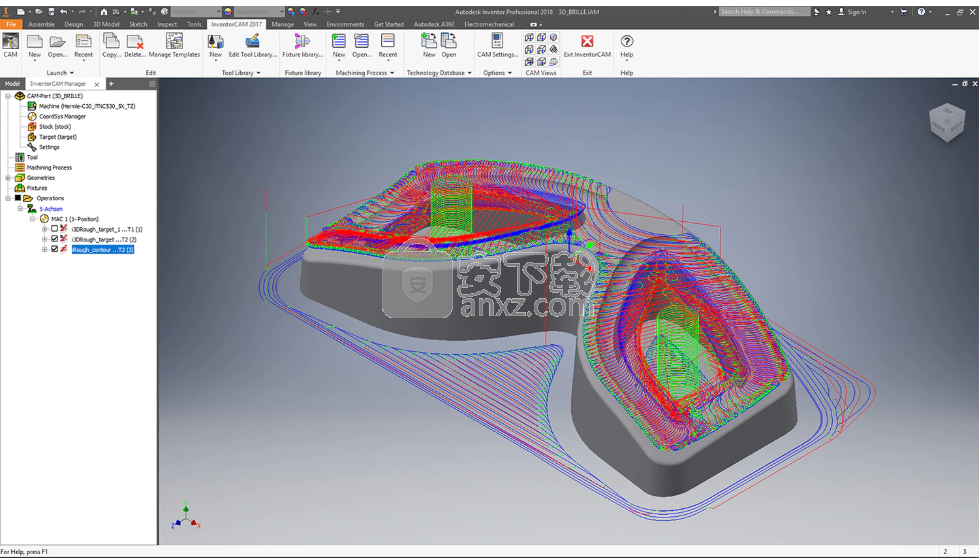Screen dimensions: 980x559
Task: Click Open in the Launch panel
Action: [x=57, y=46]
